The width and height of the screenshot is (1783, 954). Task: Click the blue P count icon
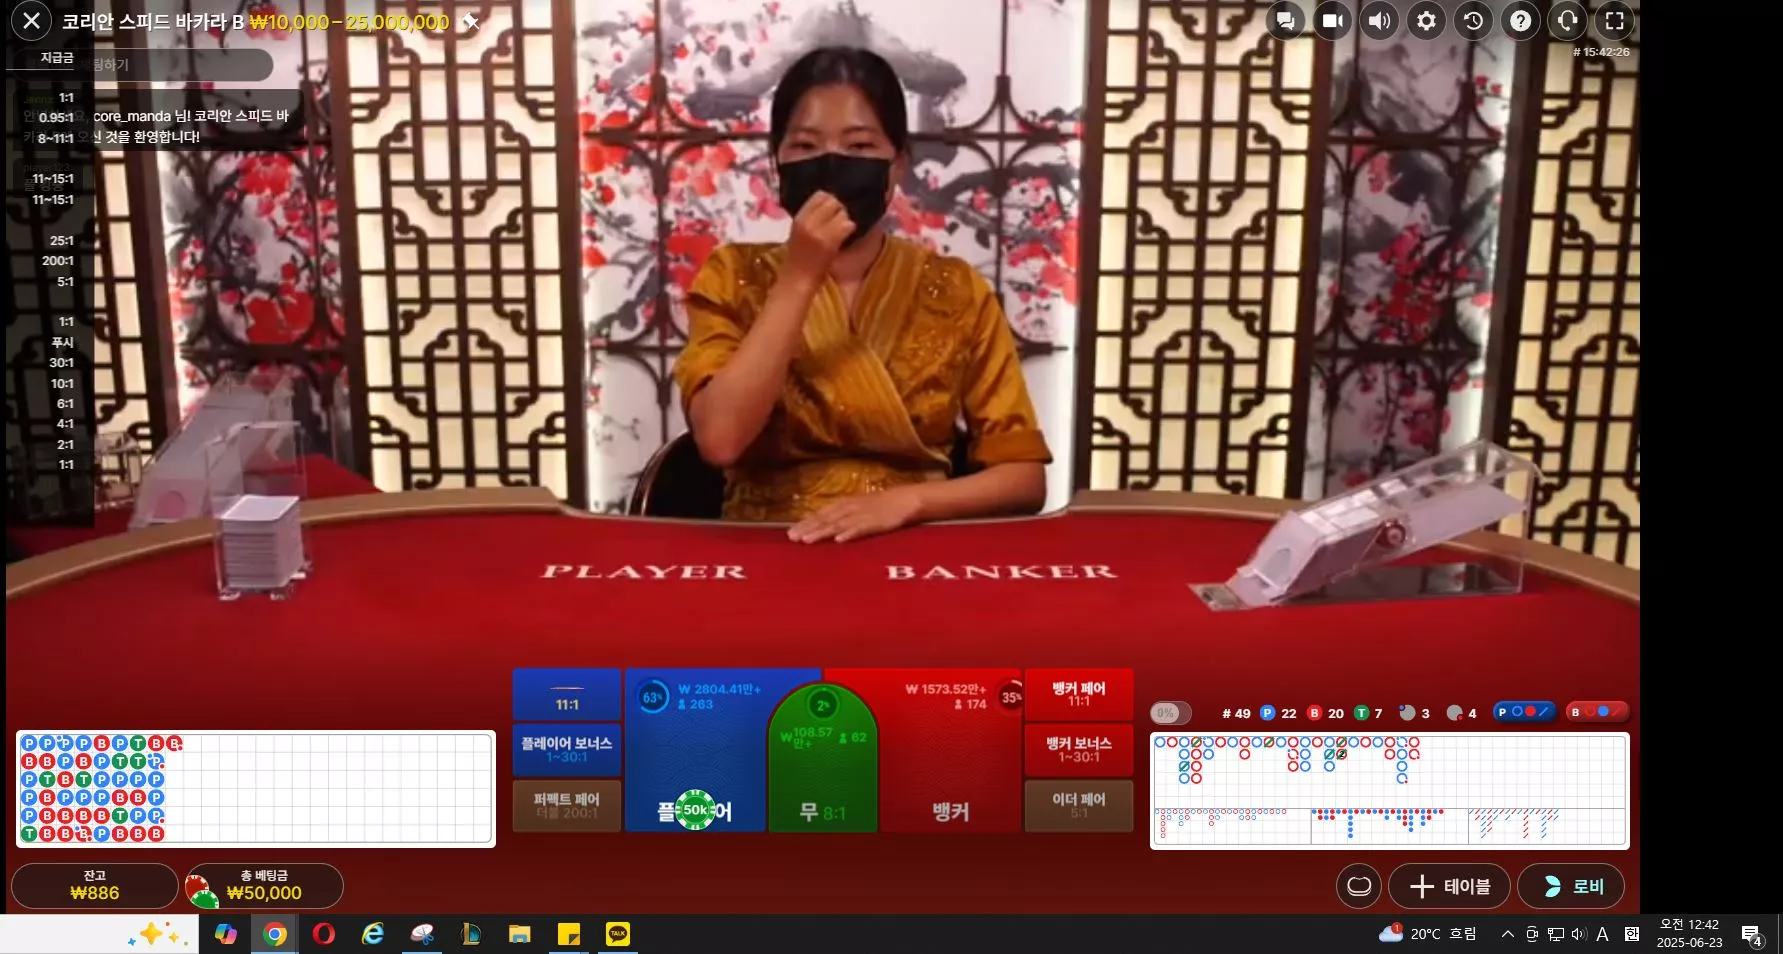[x=1267, y=713]
